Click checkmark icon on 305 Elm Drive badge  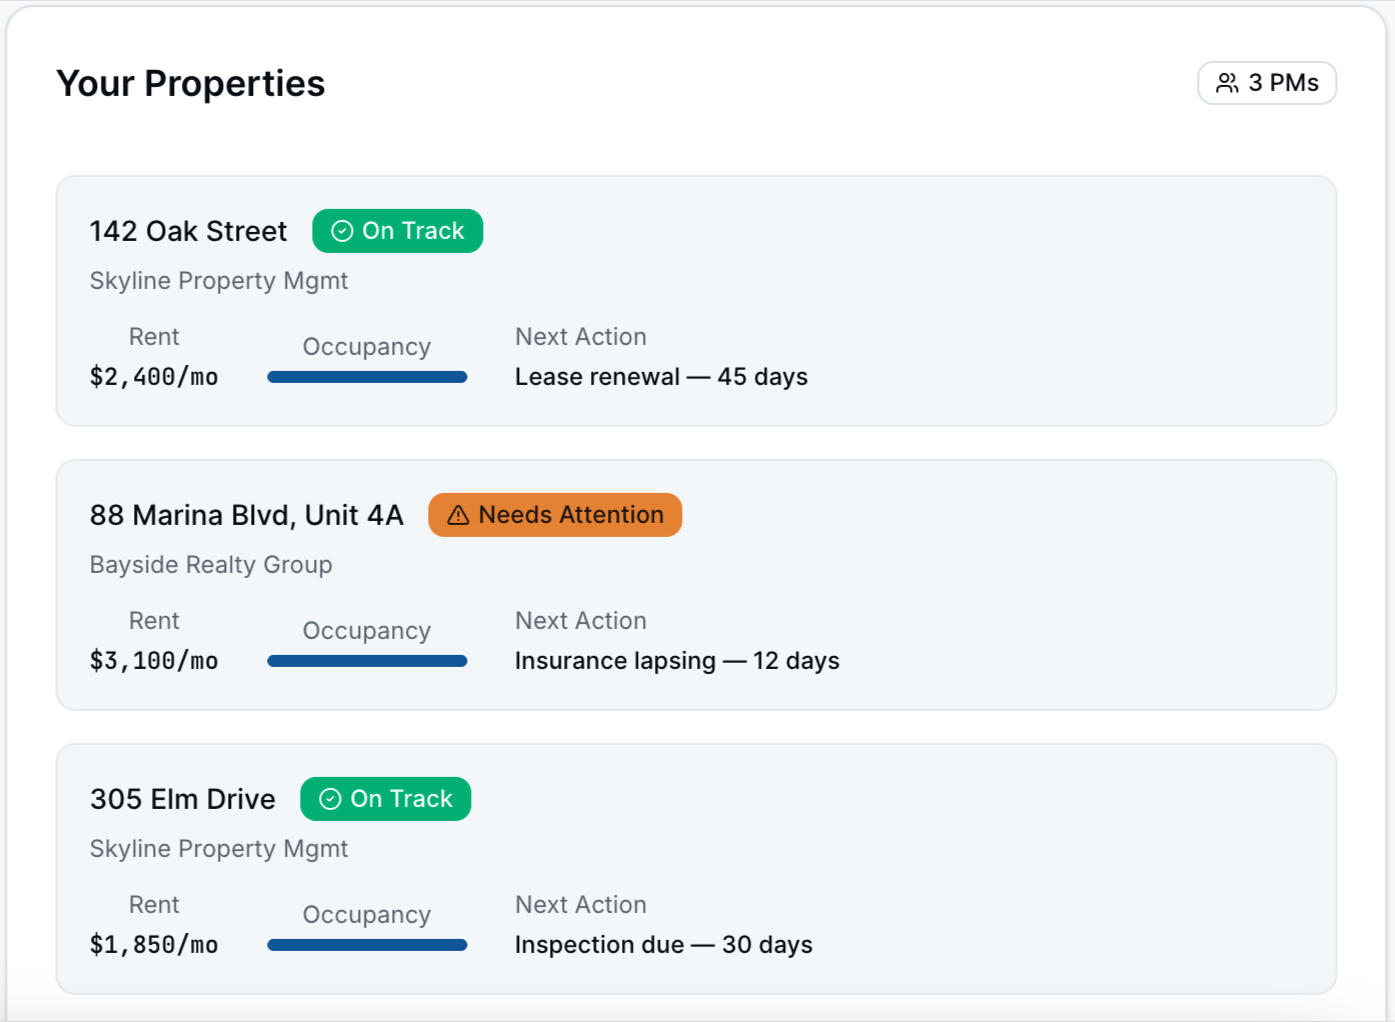[330, 799]
